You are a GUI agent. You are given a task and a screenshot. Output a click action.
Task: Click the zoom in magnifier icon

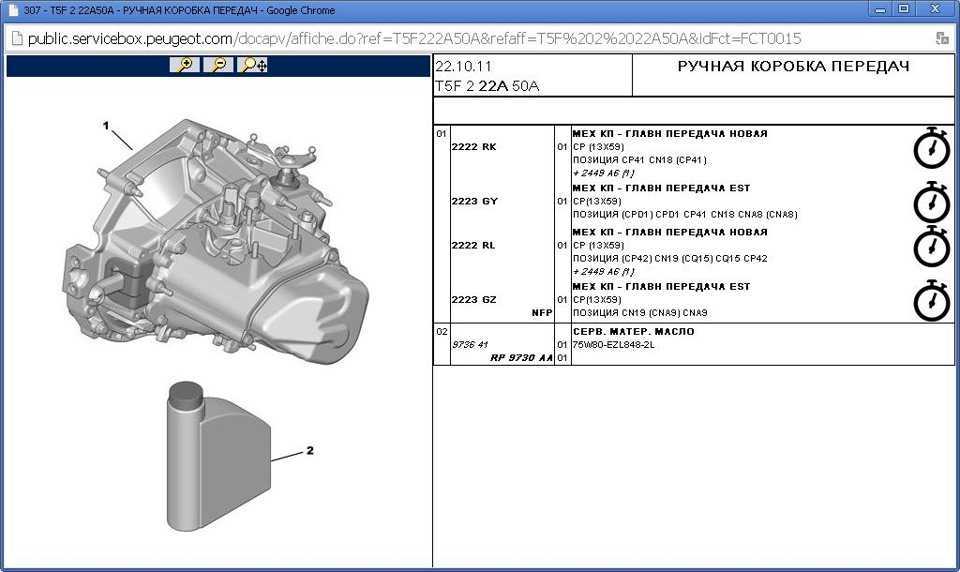point(184,64)
